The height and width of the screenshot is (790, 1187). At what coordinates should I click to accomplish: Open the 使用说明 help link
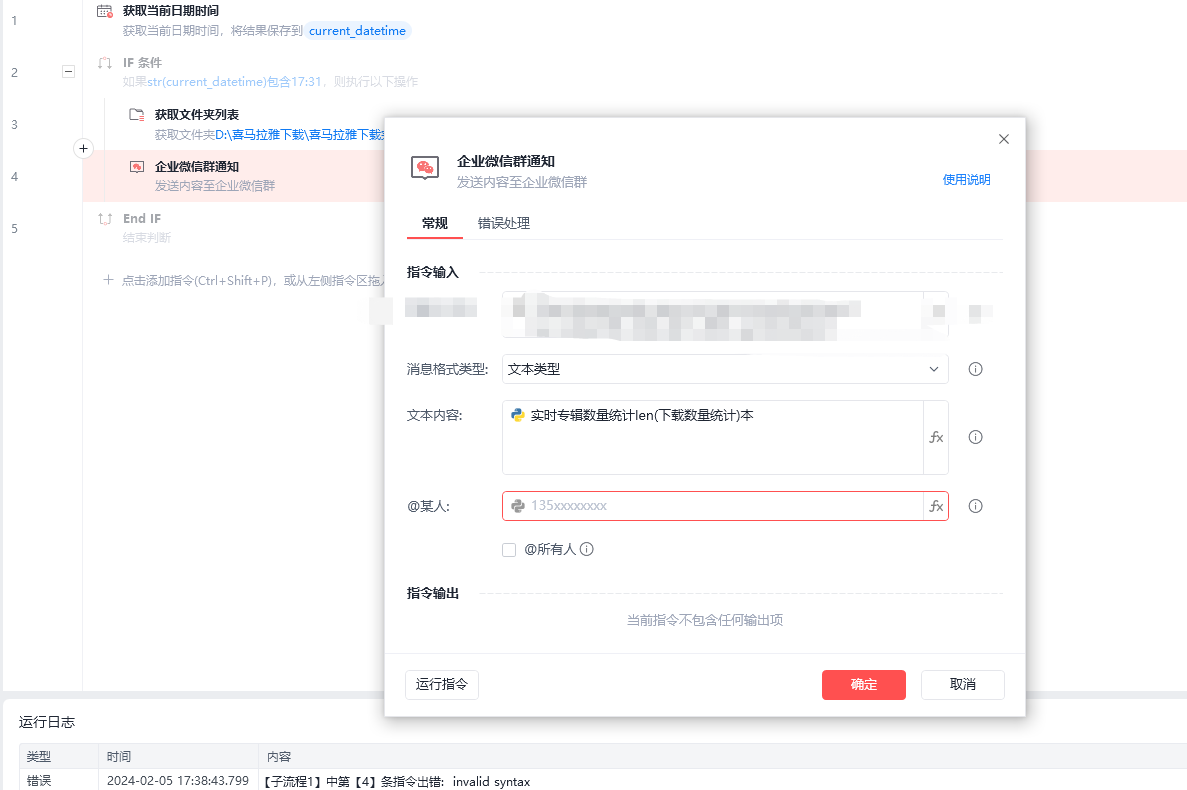[966, 179]
